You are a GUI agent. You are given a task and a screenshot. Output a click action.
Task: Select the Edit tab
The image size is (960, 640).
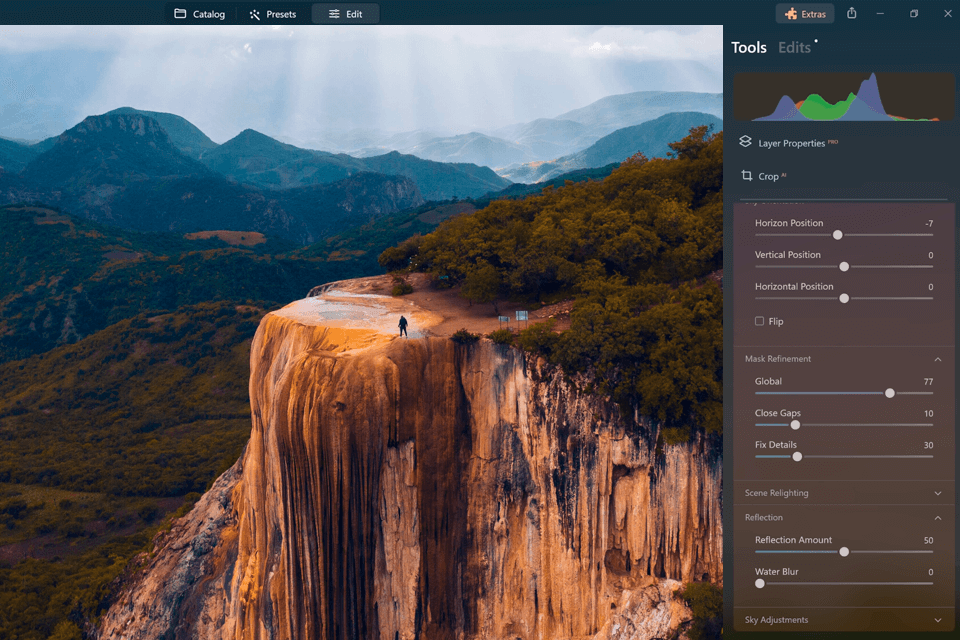(x=345, y=13)
